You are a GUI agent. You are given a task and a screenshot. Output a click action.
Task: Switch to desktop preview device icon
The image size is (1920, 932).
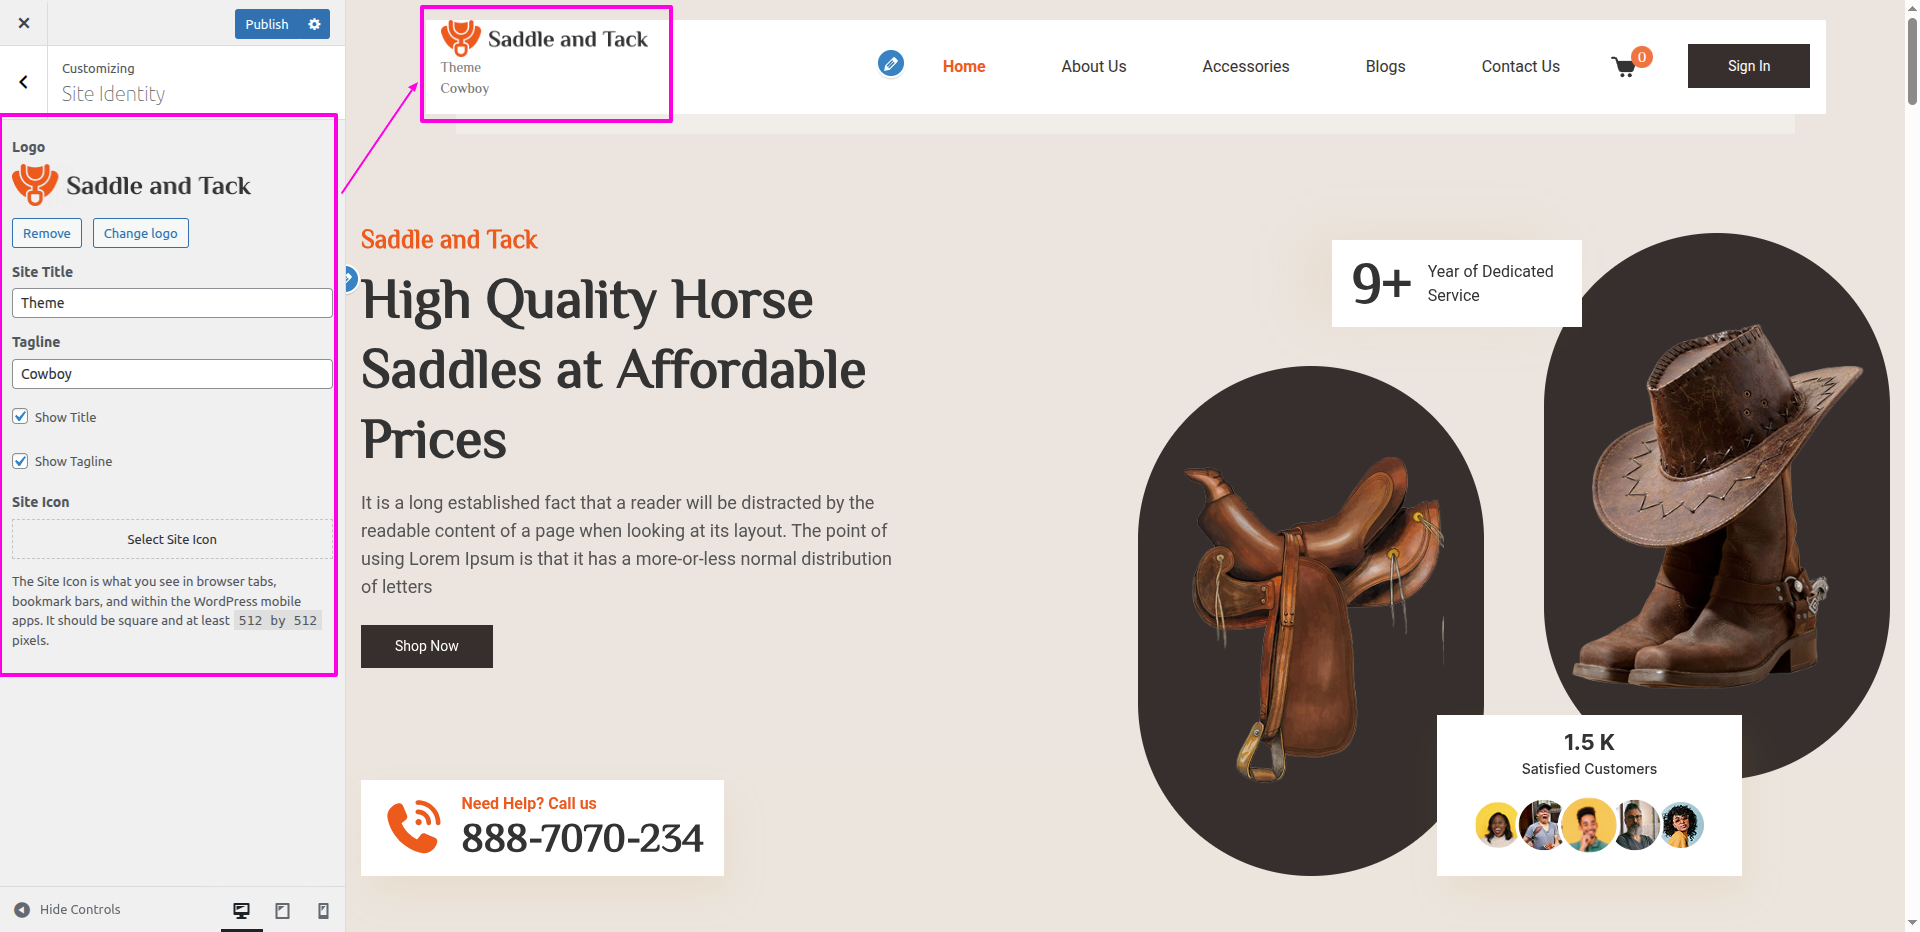[241, 910]
